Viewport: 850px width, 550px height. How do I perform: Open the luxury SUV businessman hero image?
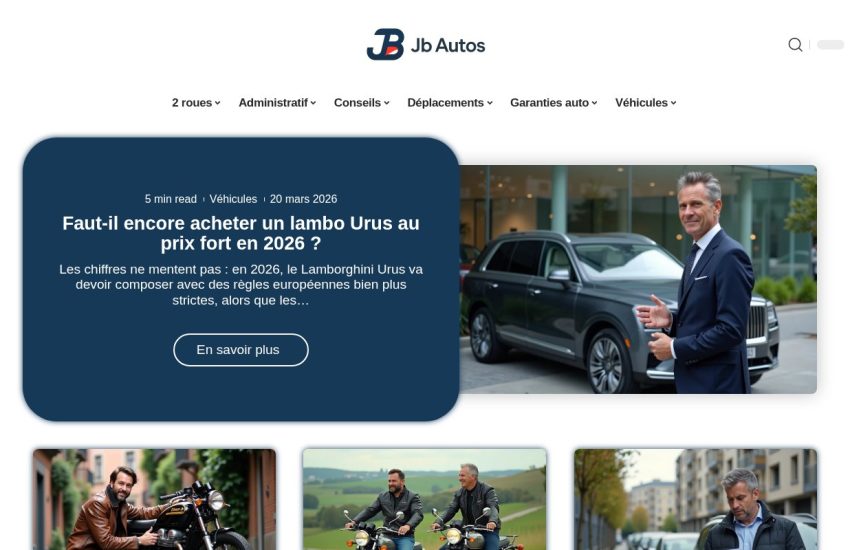(x=638, y=279)
